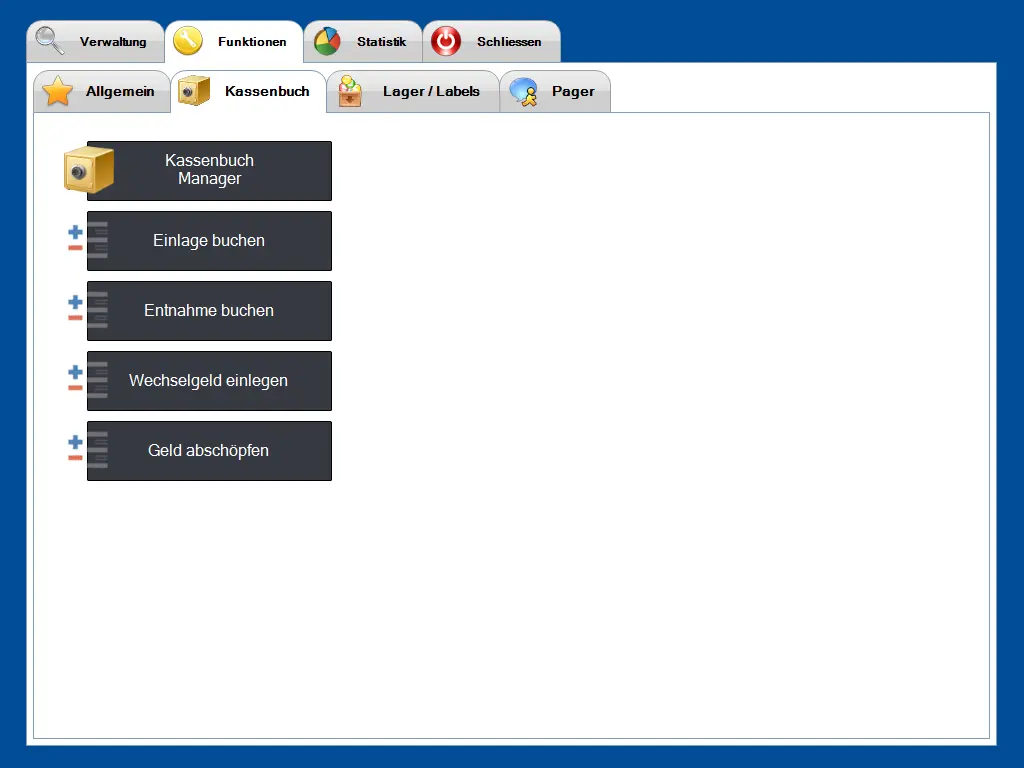This screenshot has height=768, width=1024.
Task: Click Wechselgeld einlegen
Action: point(209,380)
